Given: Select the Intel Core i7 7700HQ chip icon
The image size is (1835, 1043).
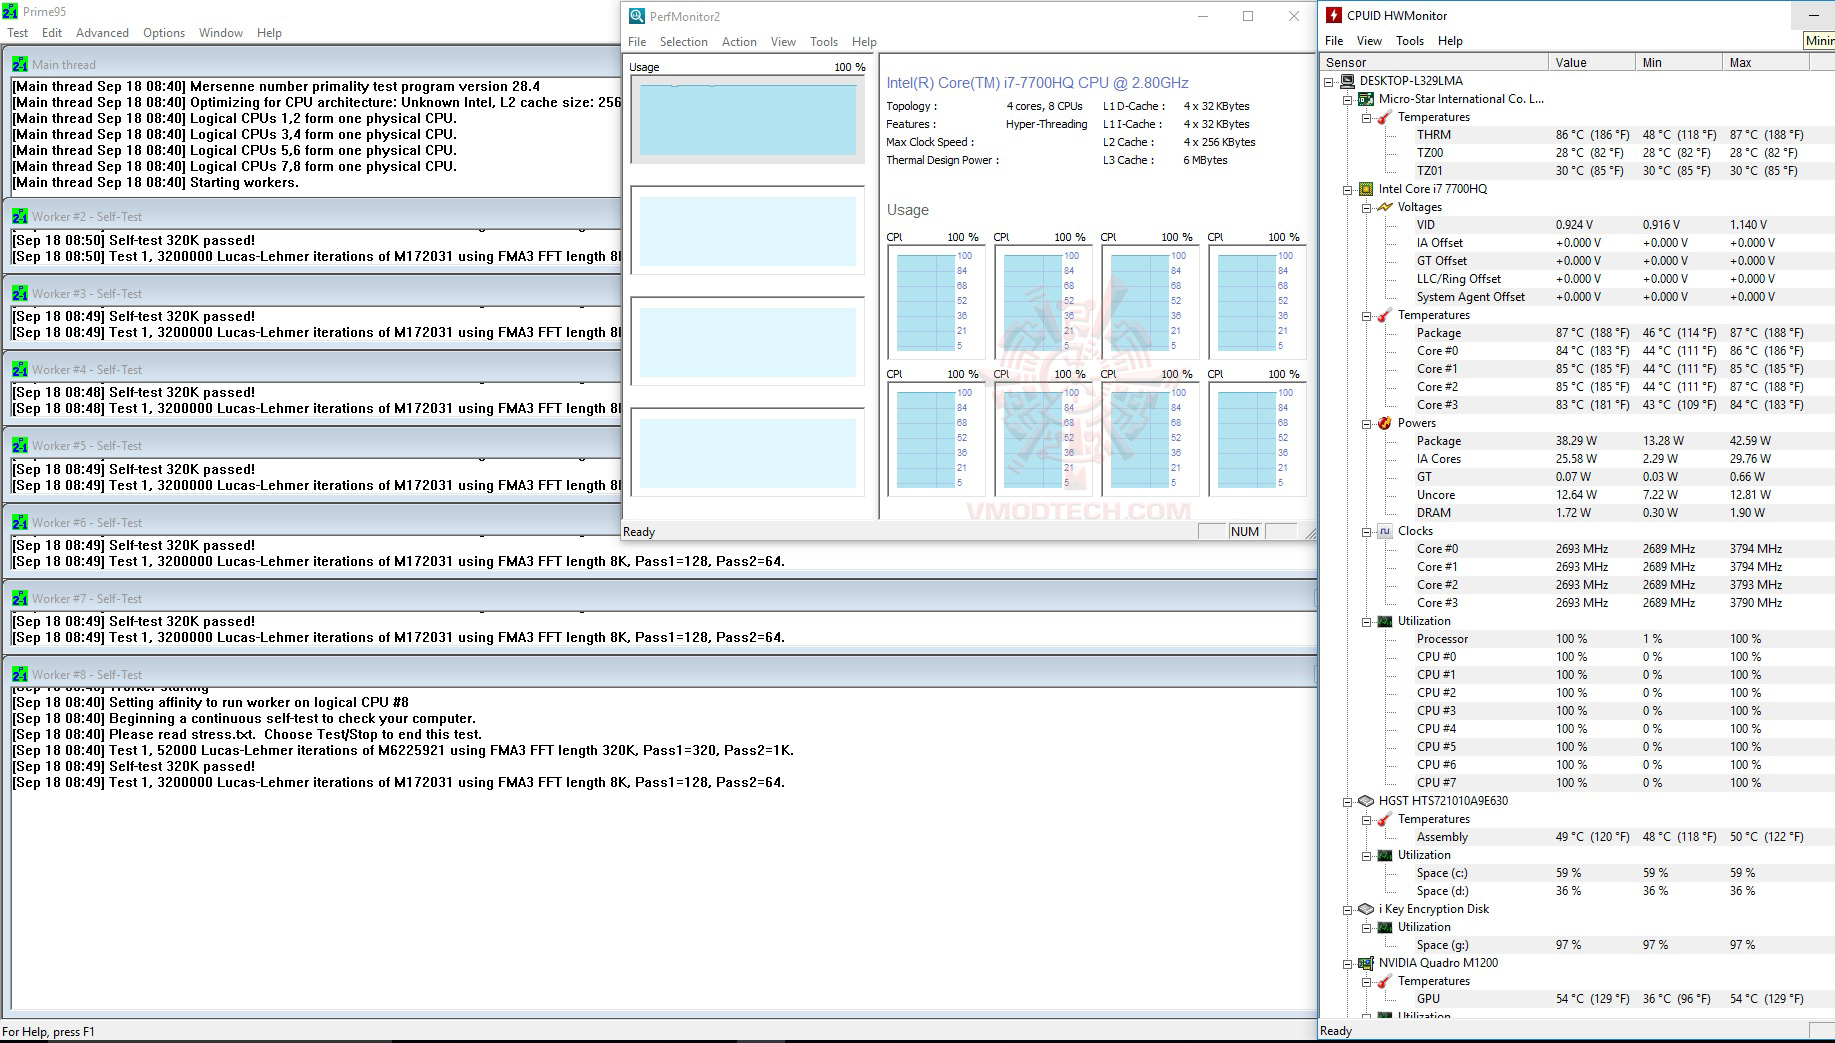Looking at the screenshot, I should pos(1366,189).
